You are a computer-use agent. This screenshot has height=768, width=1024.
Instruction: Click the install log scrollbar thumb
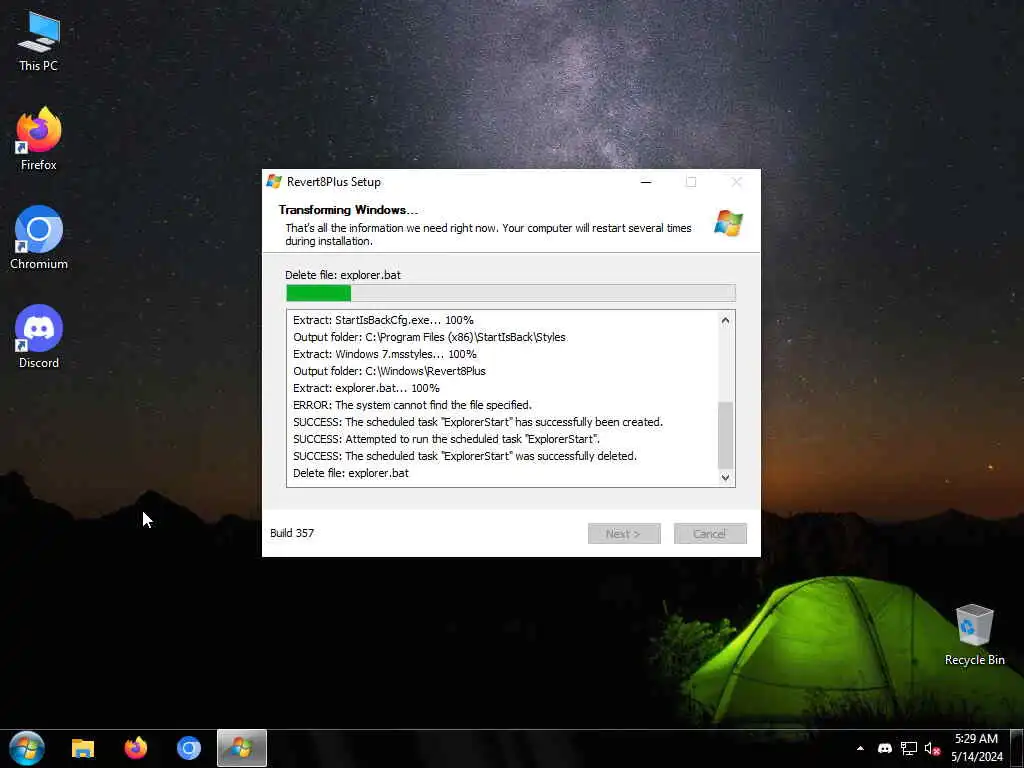(726, 435)
